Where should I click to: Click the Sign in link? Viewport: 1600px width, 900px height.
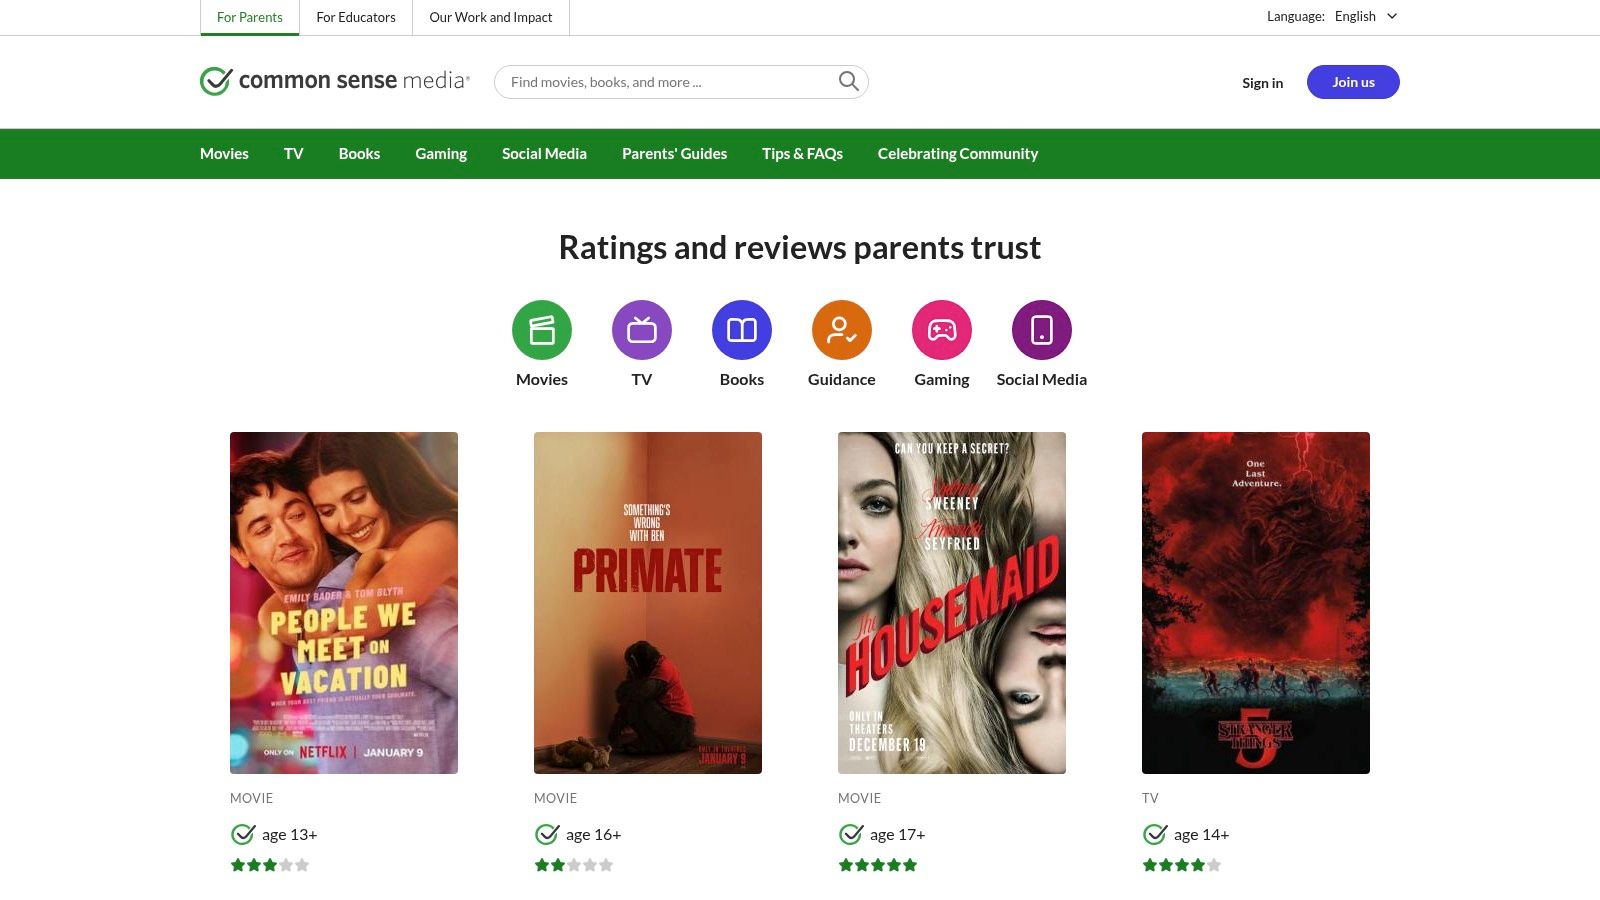pyautogui.click(x=1262, y=83)
